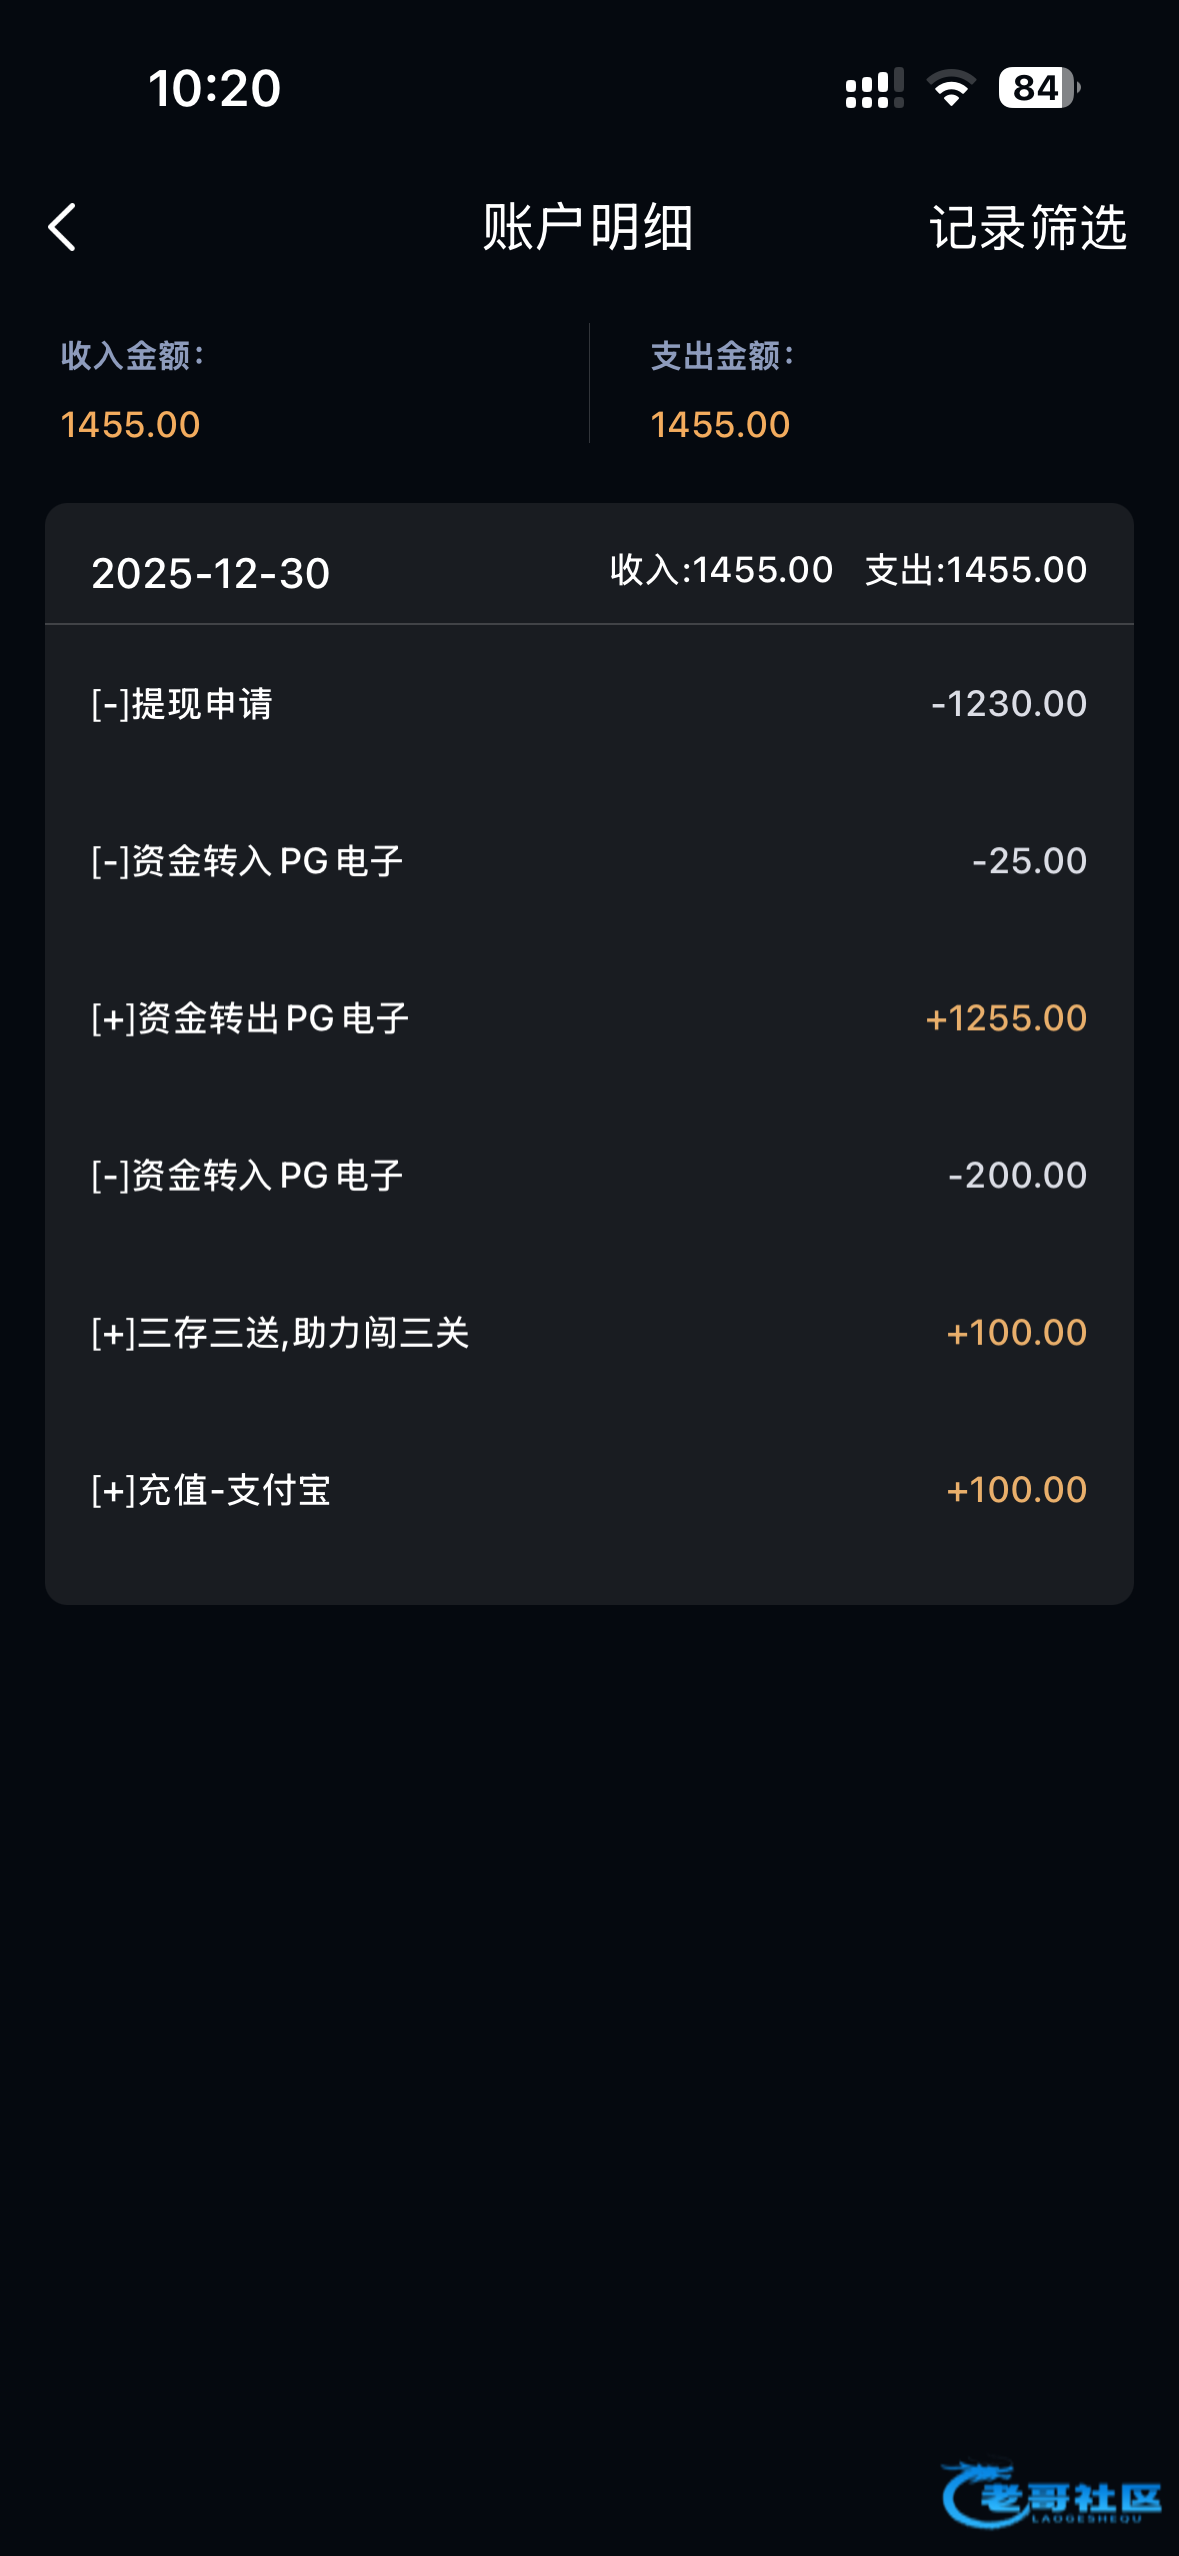The height and width of the screenshot is (2556, 1179).
Task: Tap the Wi-Fi status icon
Action: point(951,89)
